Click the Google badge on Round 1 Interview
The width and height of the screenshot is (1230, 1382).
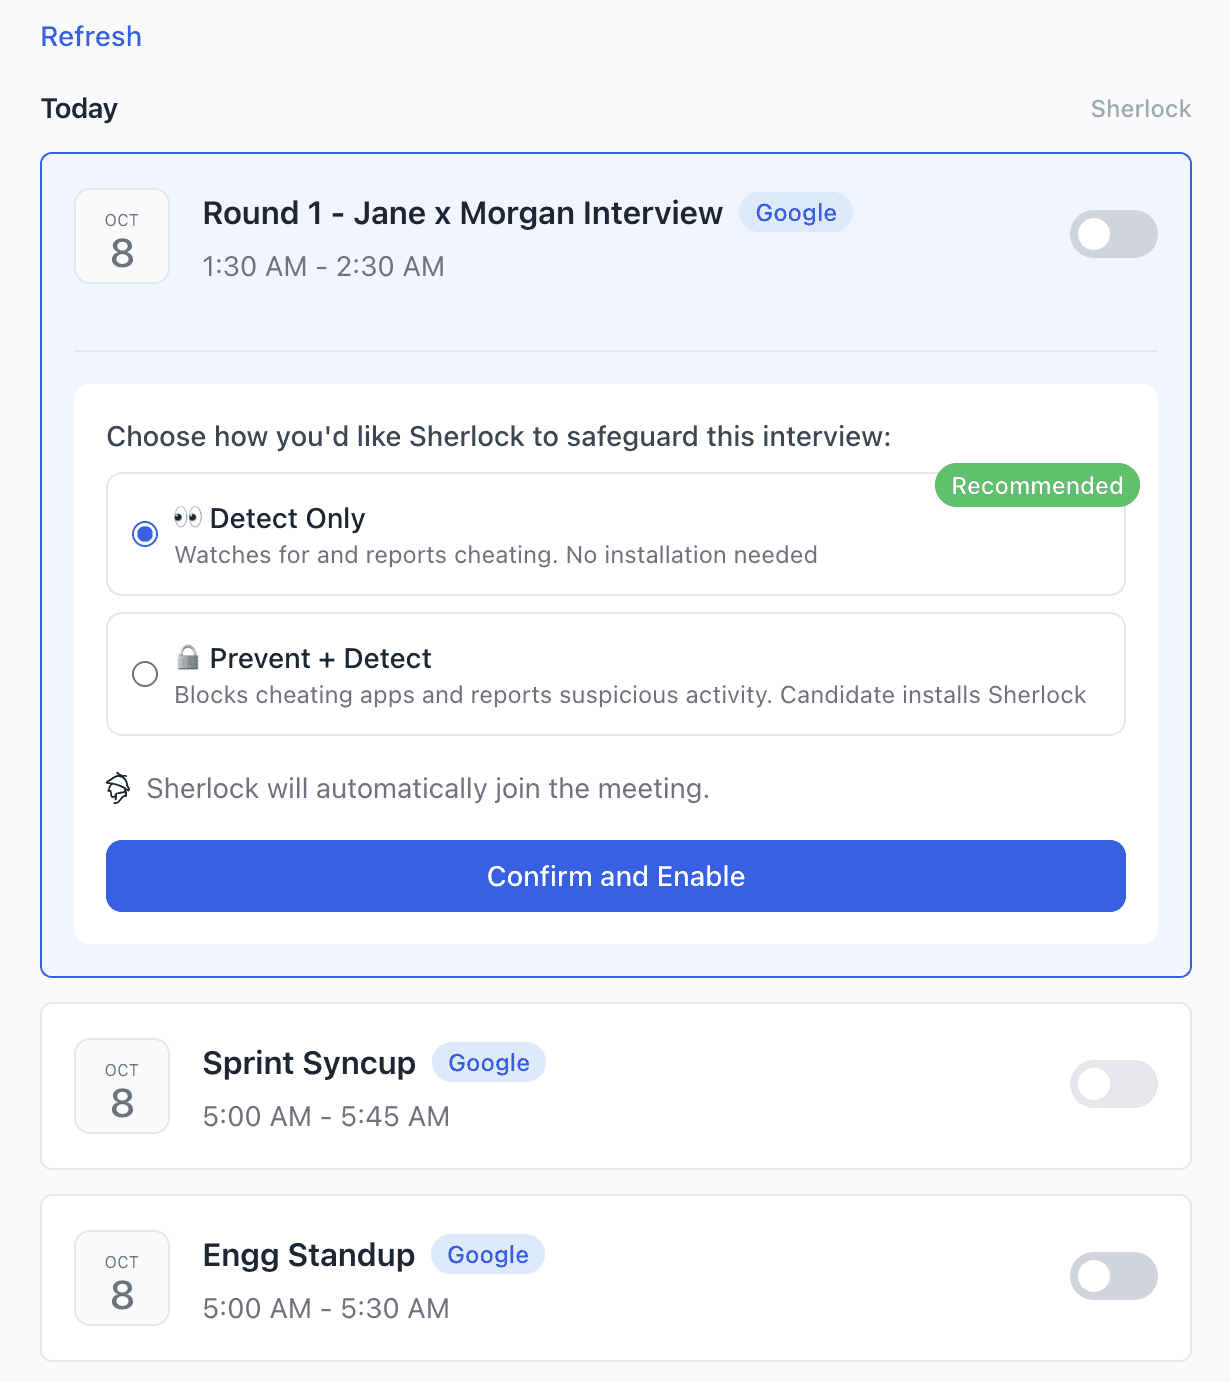pos(796,213)
